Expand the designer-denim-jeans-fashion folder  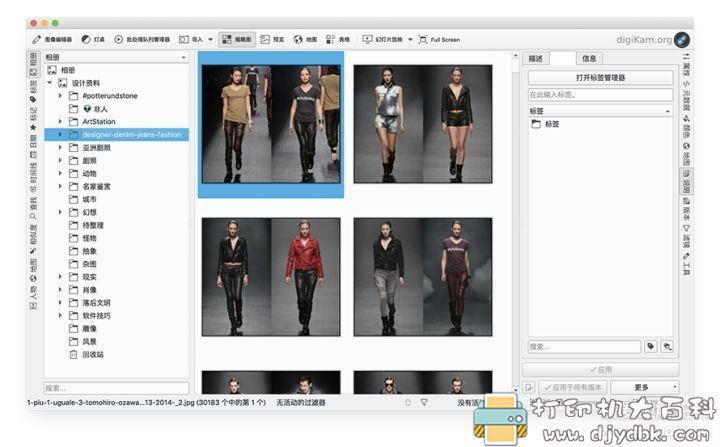coord(60,135)
